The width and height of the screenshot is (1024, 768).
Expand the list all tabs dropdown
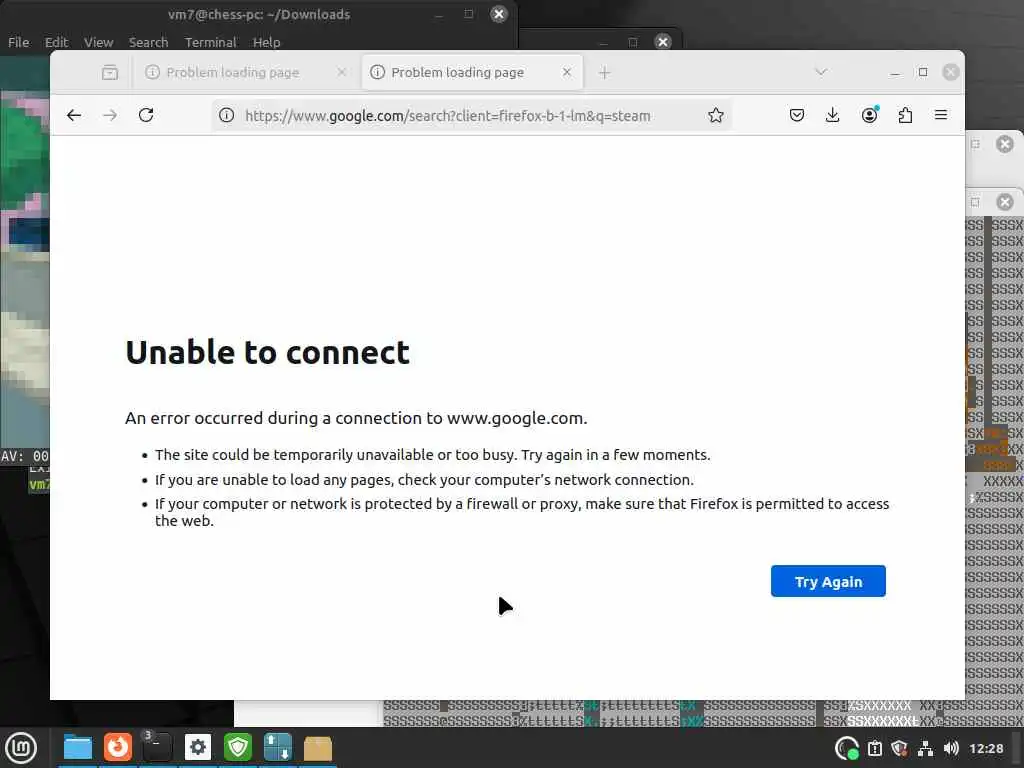(821, 72)
